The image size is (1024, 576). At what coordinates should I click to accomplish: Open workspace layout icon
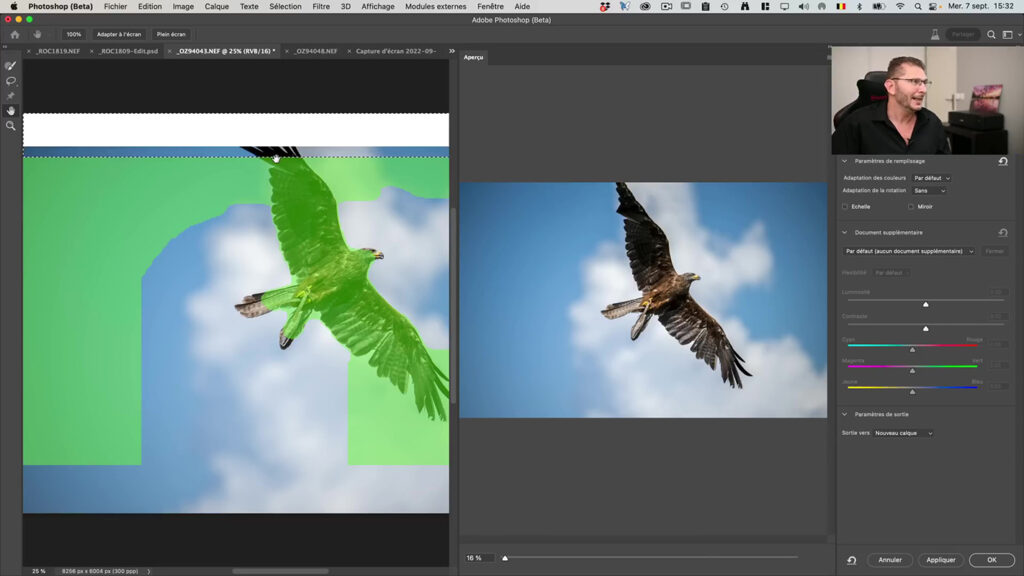[x=1008, y=35]
